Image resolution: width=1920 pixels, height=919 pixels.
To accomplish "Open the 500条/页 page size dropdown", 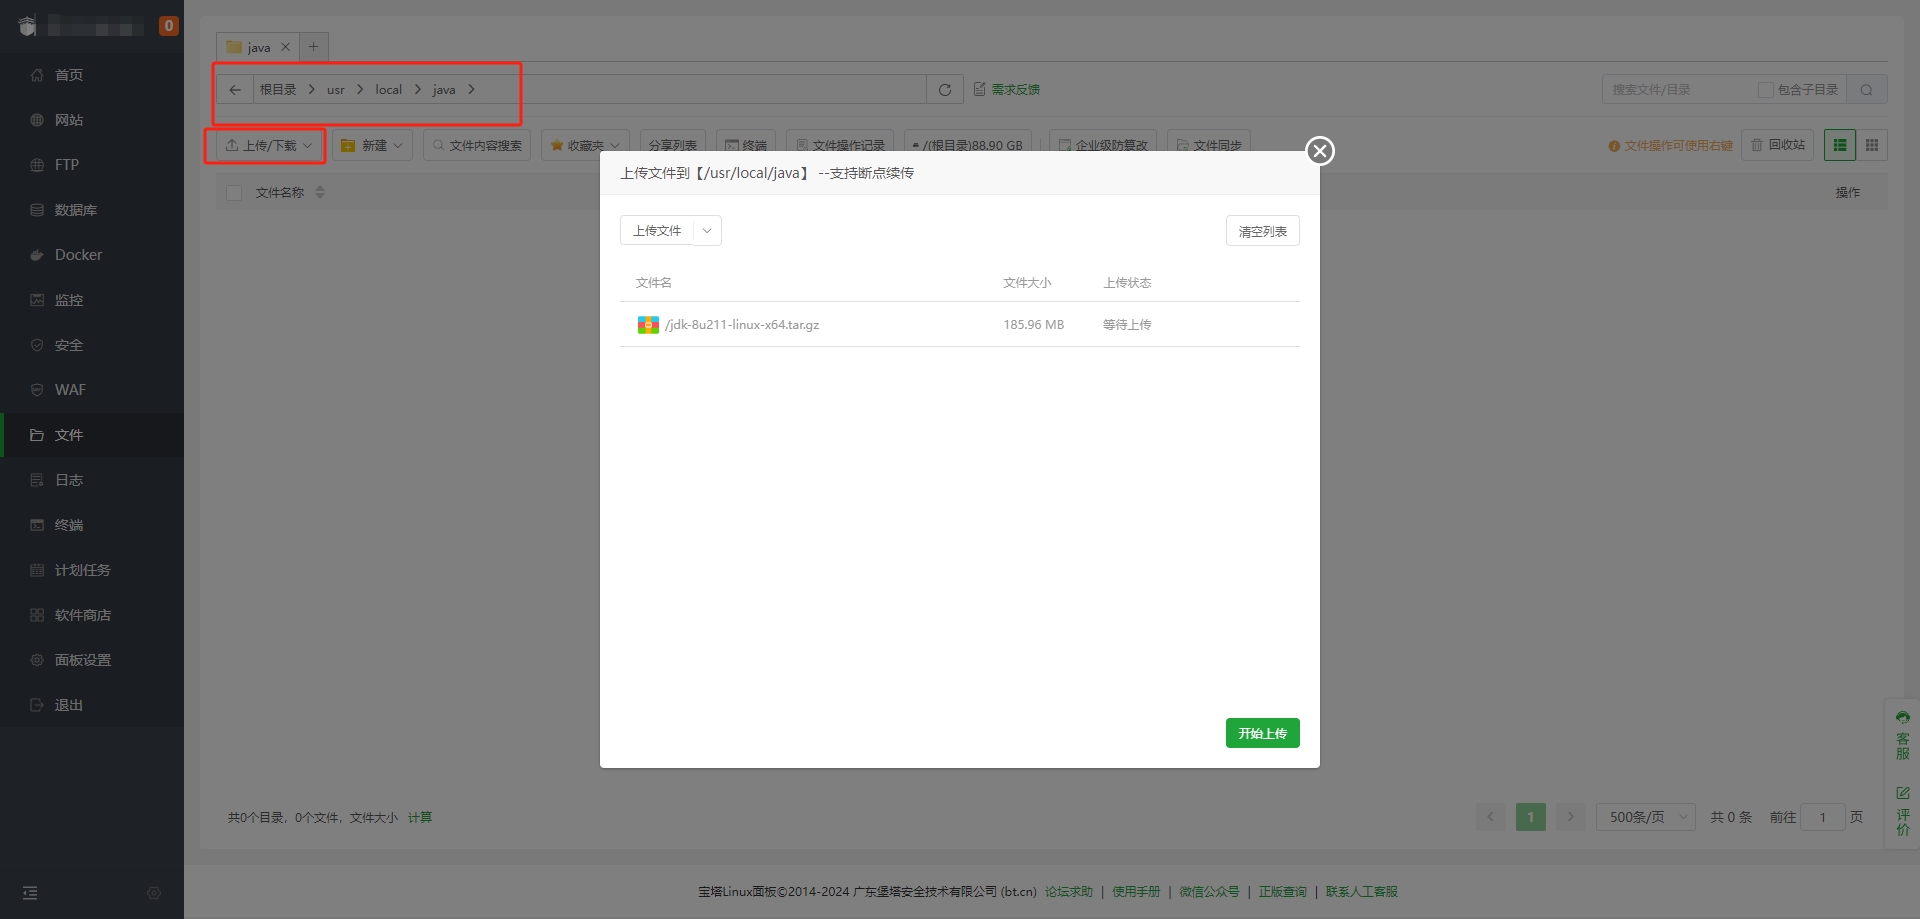I will (1645, 817).
